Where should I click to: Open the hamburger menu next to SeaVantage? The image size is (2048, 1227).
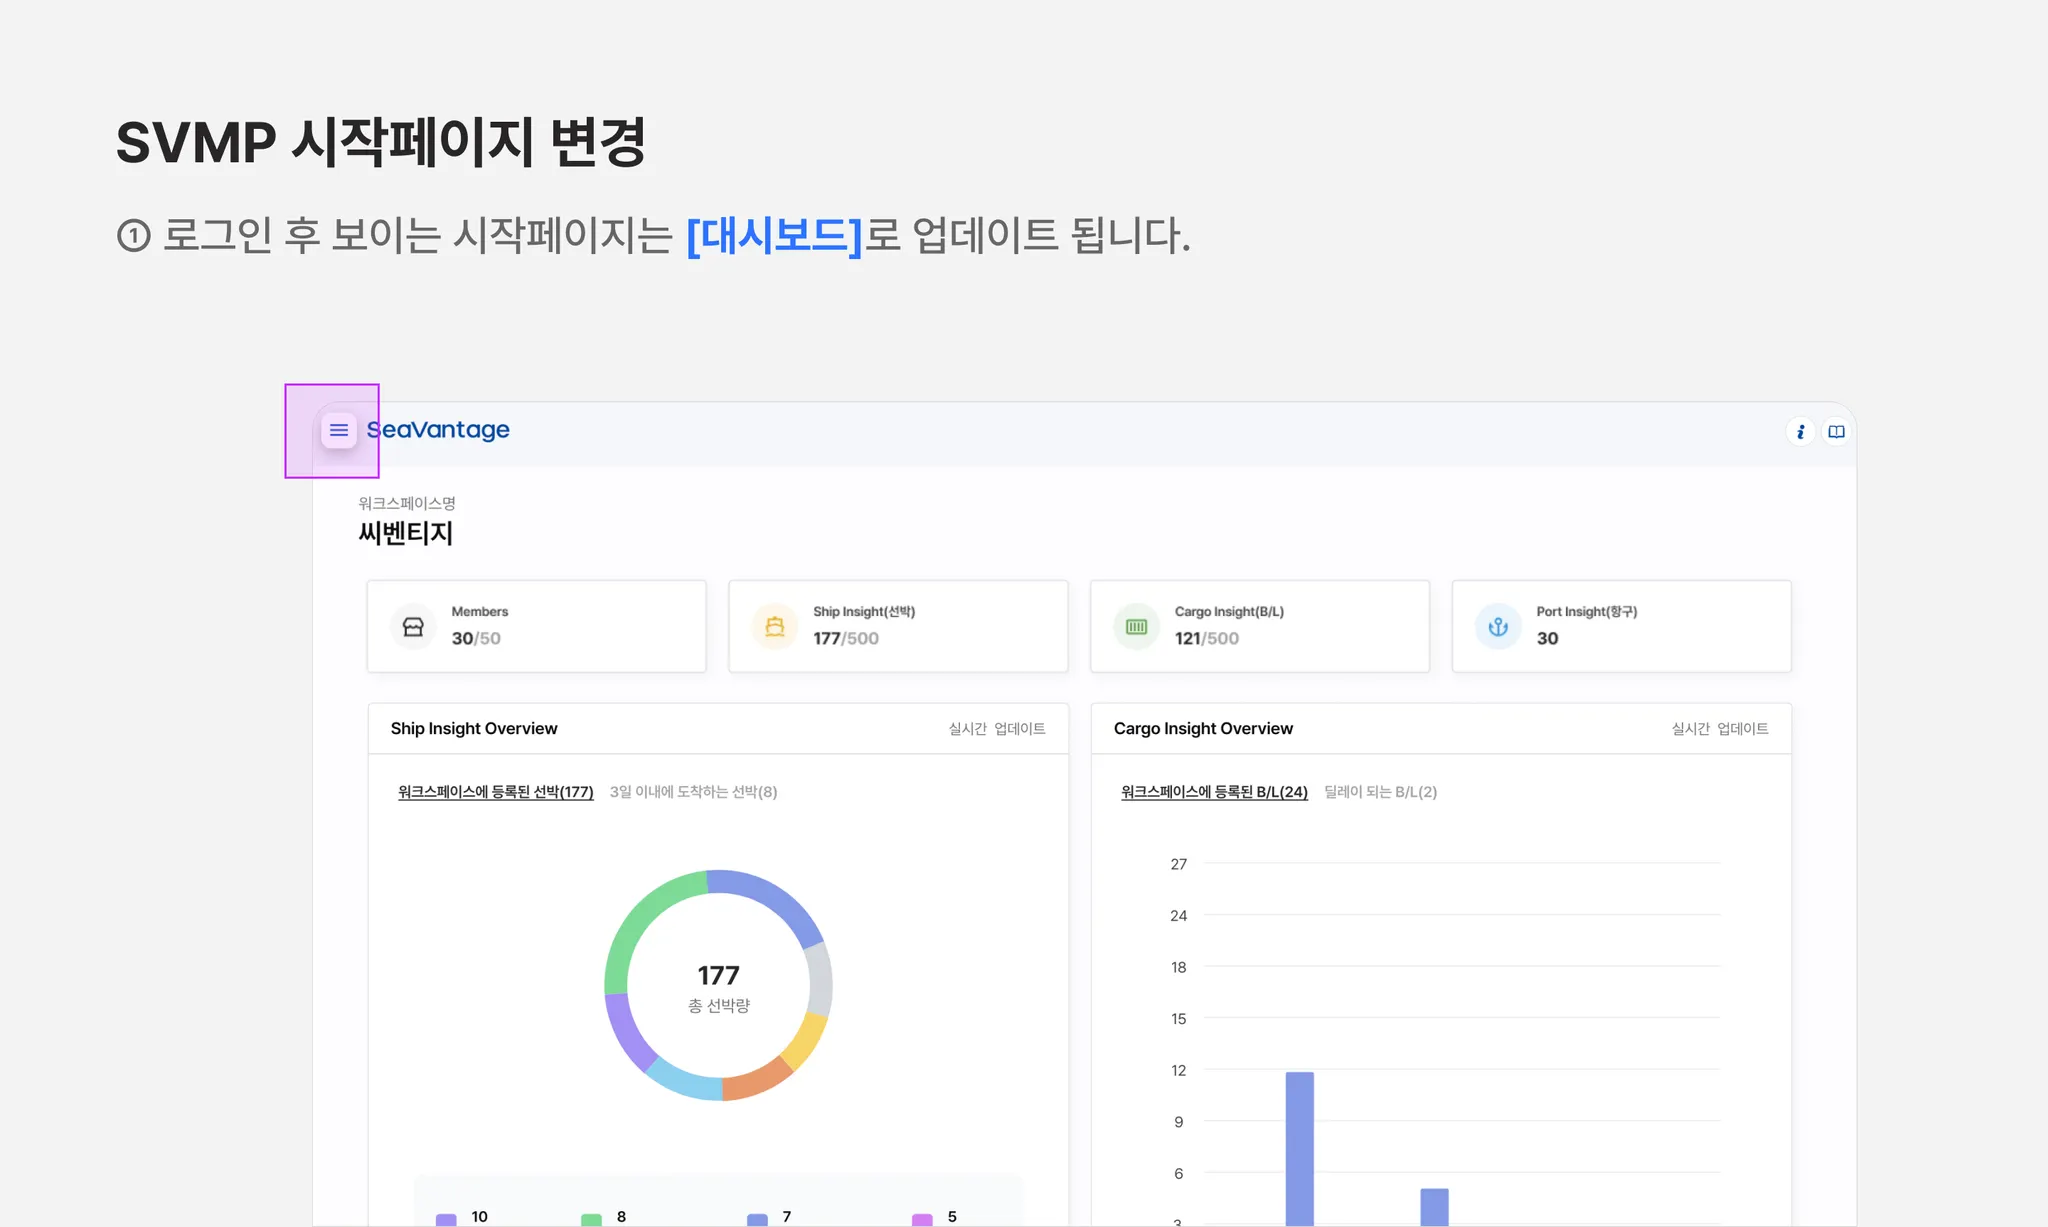339,430
